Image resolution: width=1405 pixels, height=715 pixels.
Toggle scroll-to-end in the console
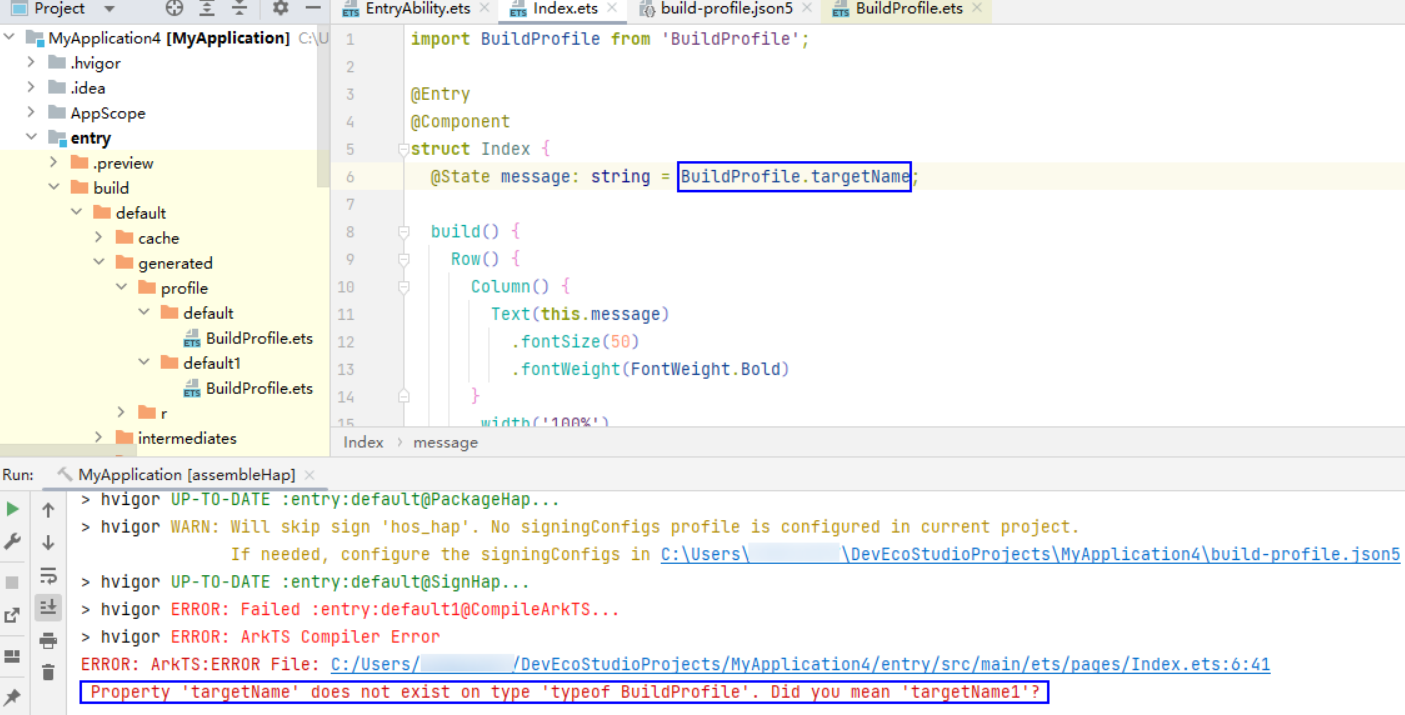pos(47,605)
